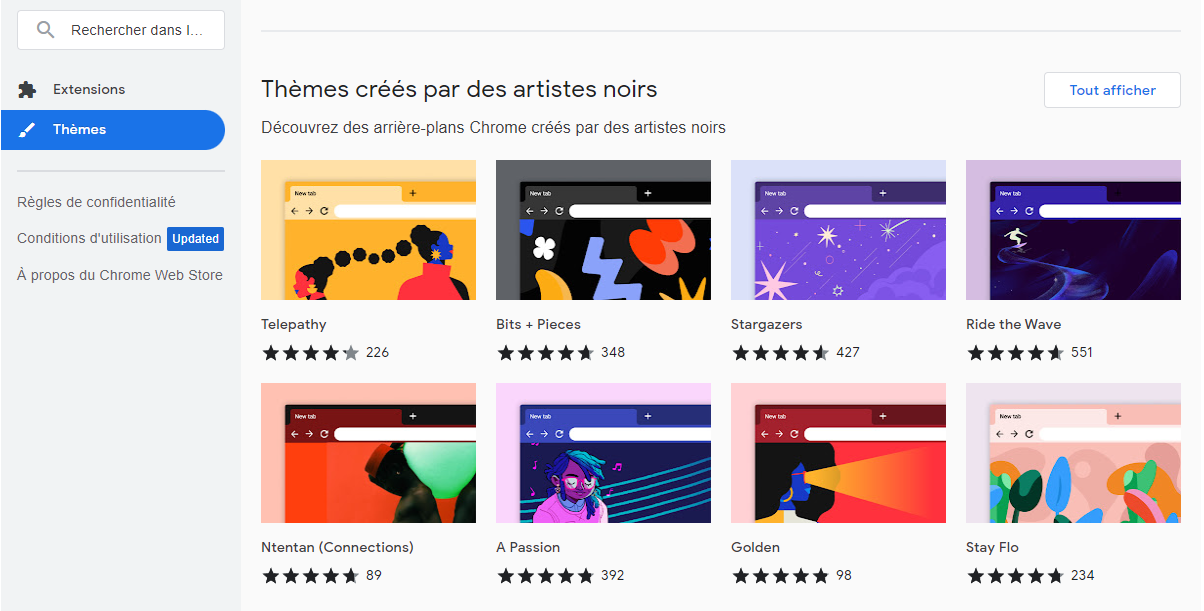The image size is (1204, 611).
Task: Click the Thèmes paintbrush icon
Action: [x=27, y=130]
